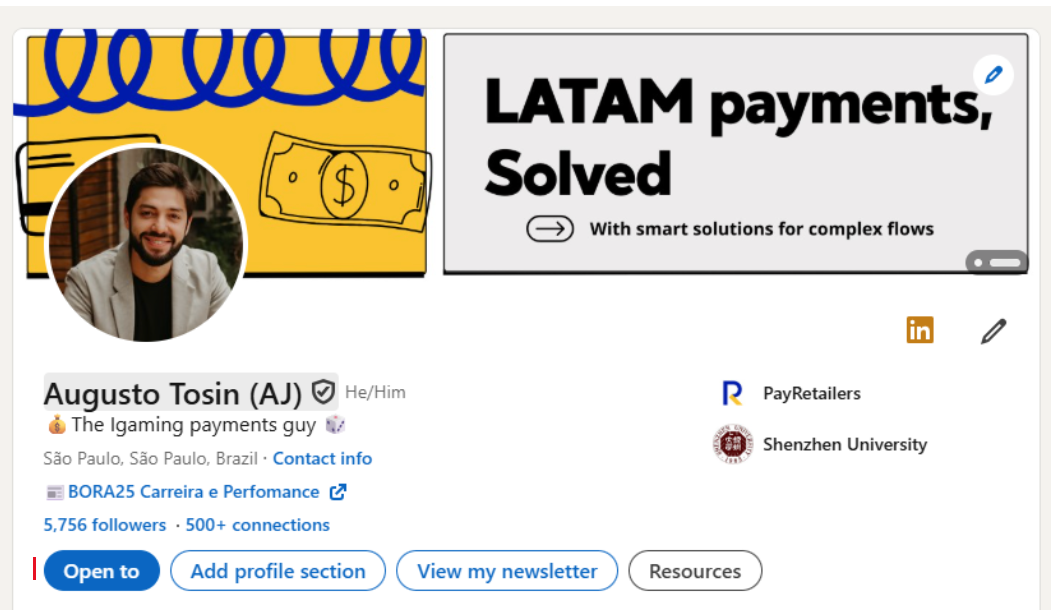Click the round profile photo
Screen dimensions: 1056x610
point(146,244)
